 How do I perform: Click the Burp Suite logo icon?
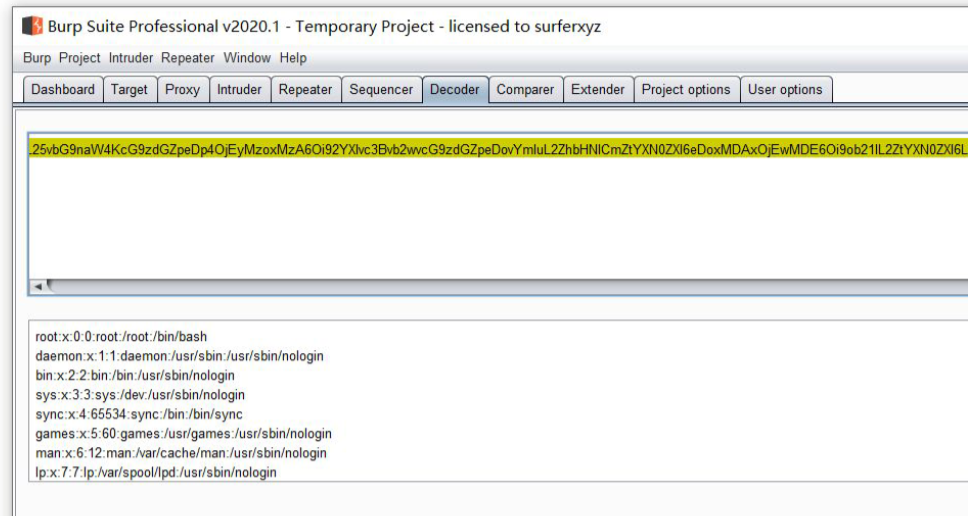tap(32, 26)
